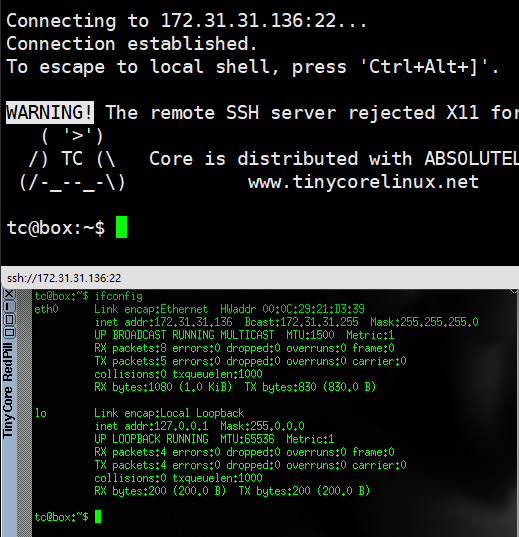
Task: Click 'TX packets:5' text
Action: tap(131, 361)
